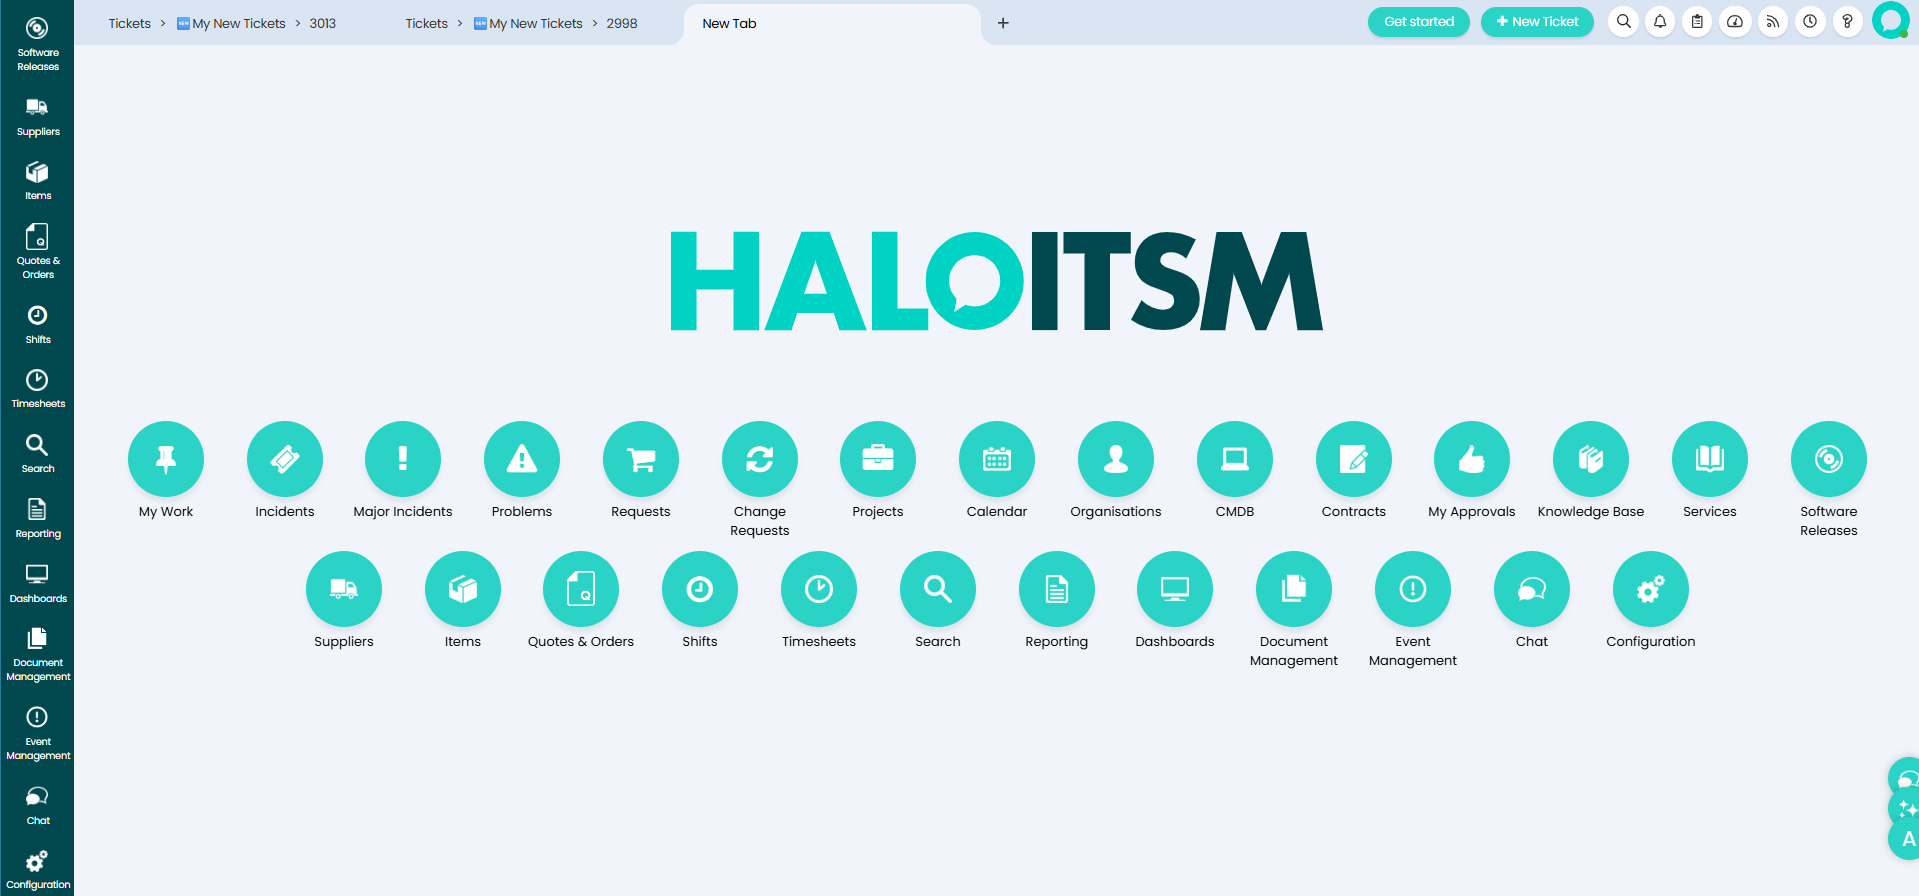Viewport: 1919px width, 896px height.
Task: Open the clock icon in top bar
Action: (x=1810, y=21)
